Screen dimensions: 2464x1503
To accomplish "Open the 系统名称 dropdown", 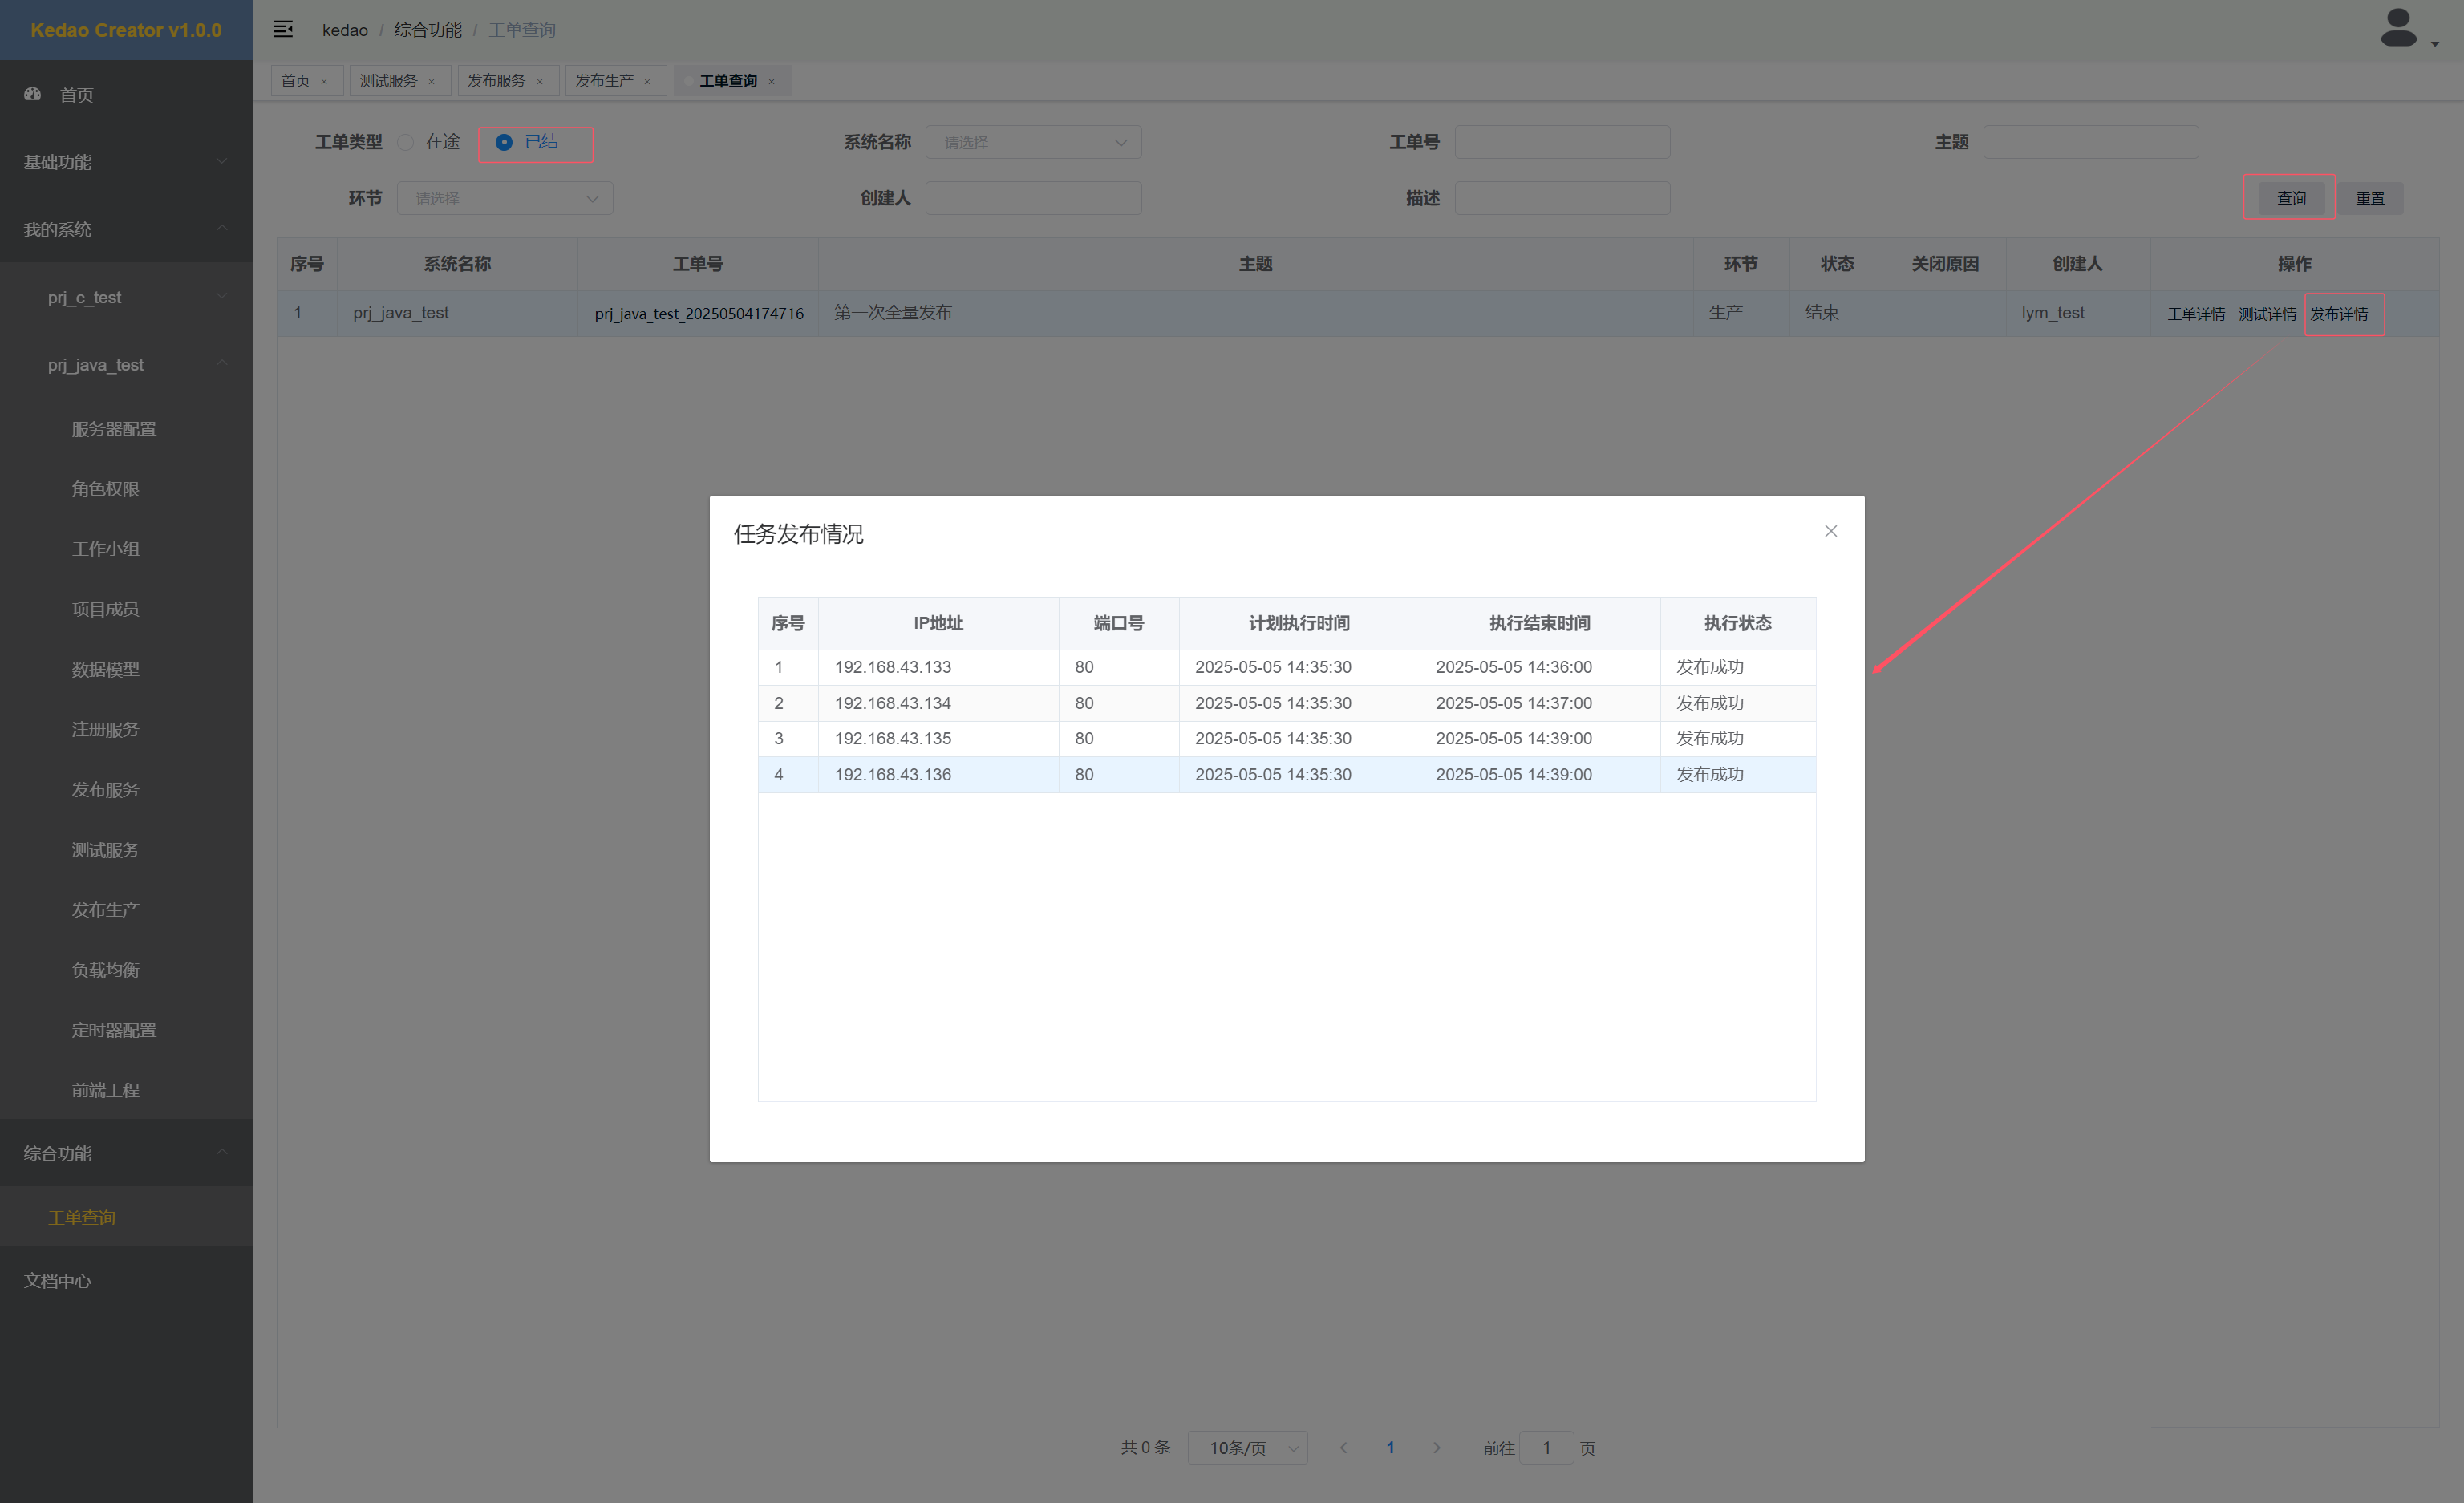I will pyautogui.click(x=1033, y=142).
